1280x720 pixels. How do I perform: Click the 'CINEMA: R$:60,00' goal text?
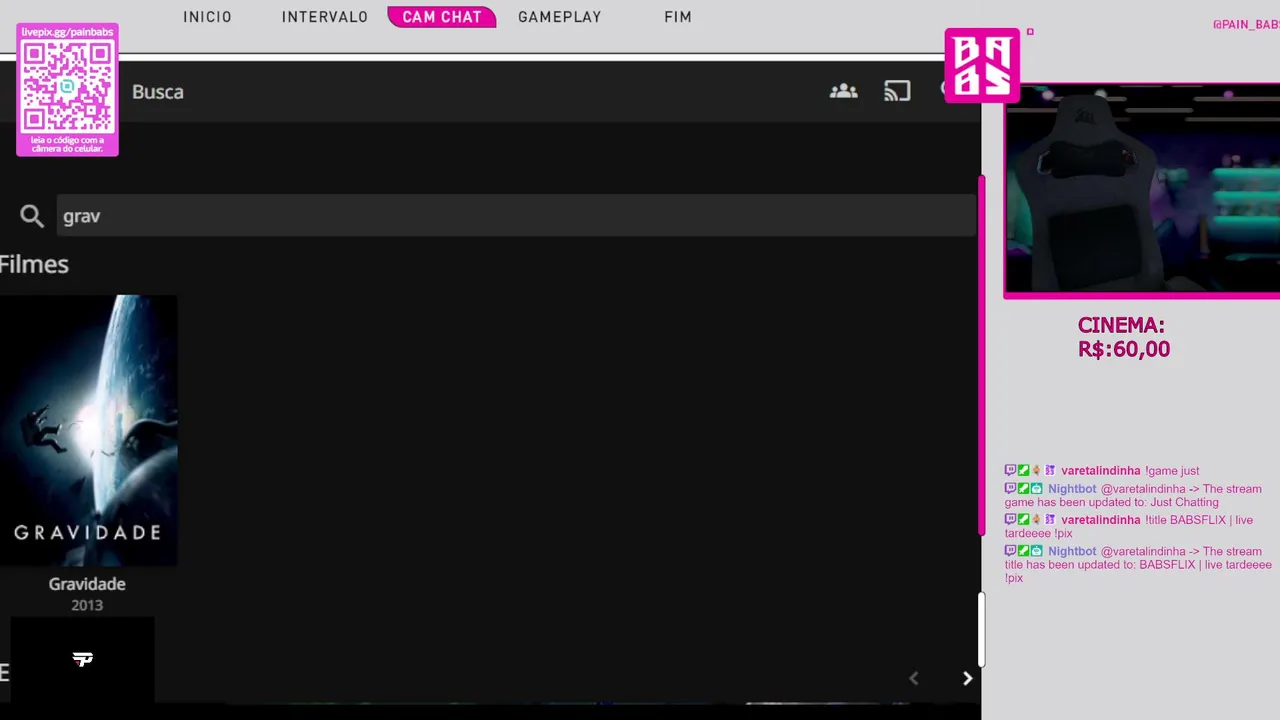pos(1123,338)
